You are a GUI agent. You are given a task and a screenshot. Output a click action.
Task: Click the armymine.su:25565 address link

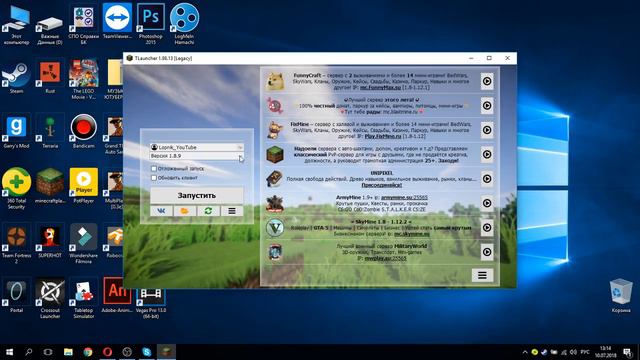point(404,198)
